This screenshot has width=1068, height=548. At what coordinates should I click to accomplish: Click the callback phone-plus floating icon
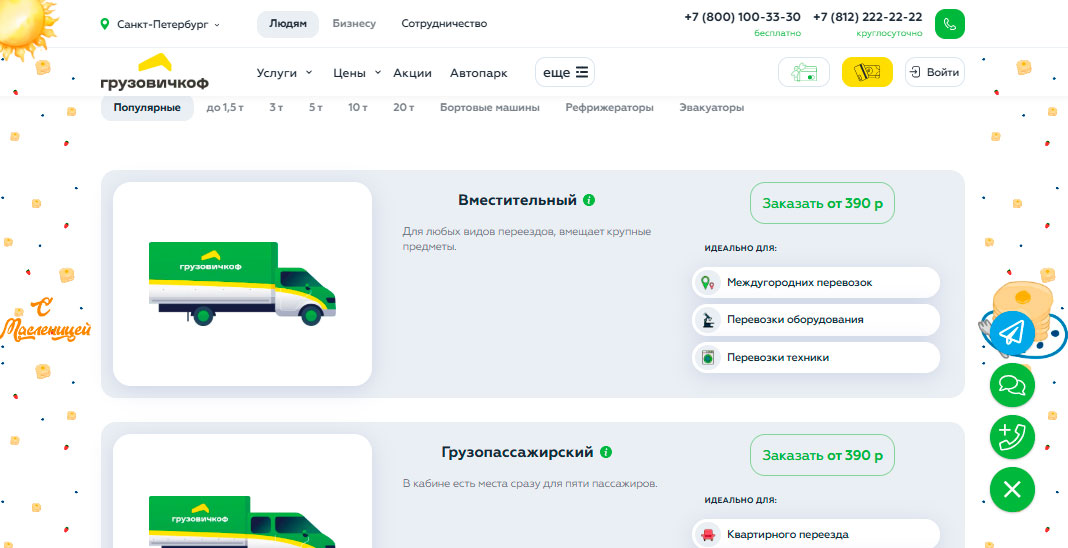point(1012,437)
